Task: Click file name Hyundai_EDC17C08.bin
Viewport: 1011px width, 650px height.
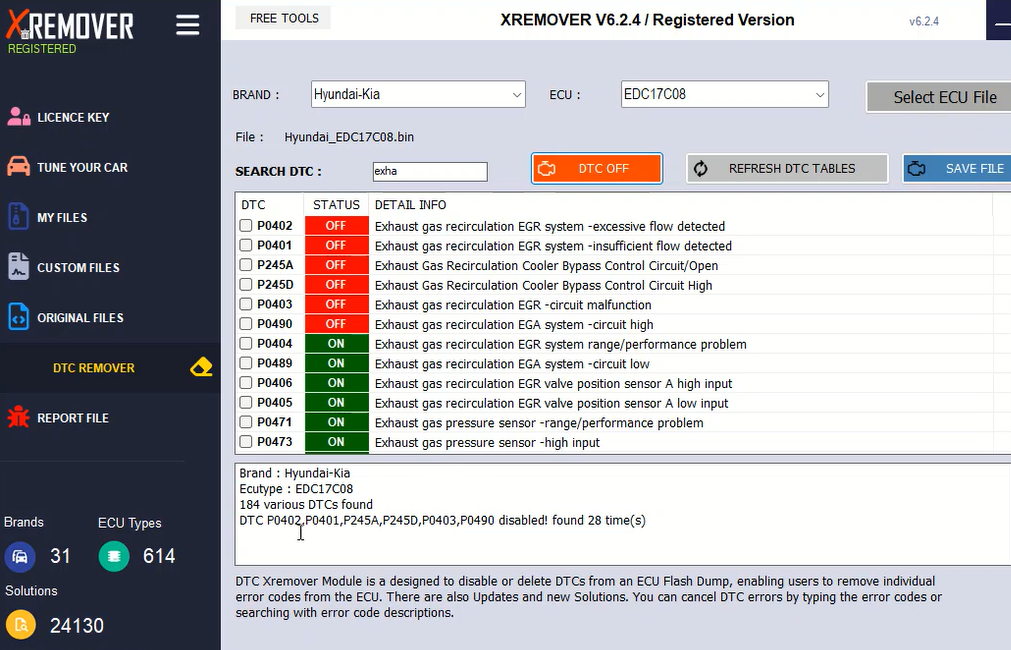Action: pyautogui.click(x=349, y=137)
